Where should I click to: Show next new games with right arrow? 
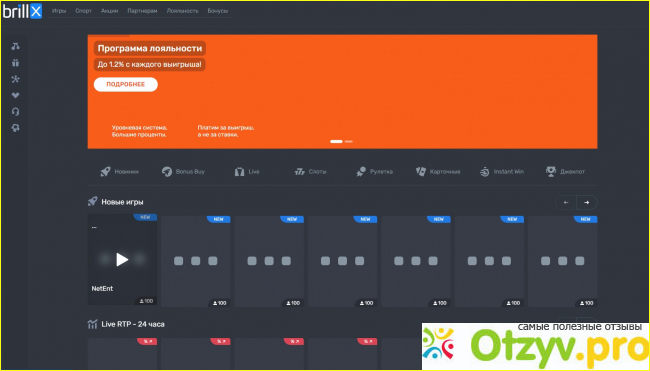(x=587, y=202)
